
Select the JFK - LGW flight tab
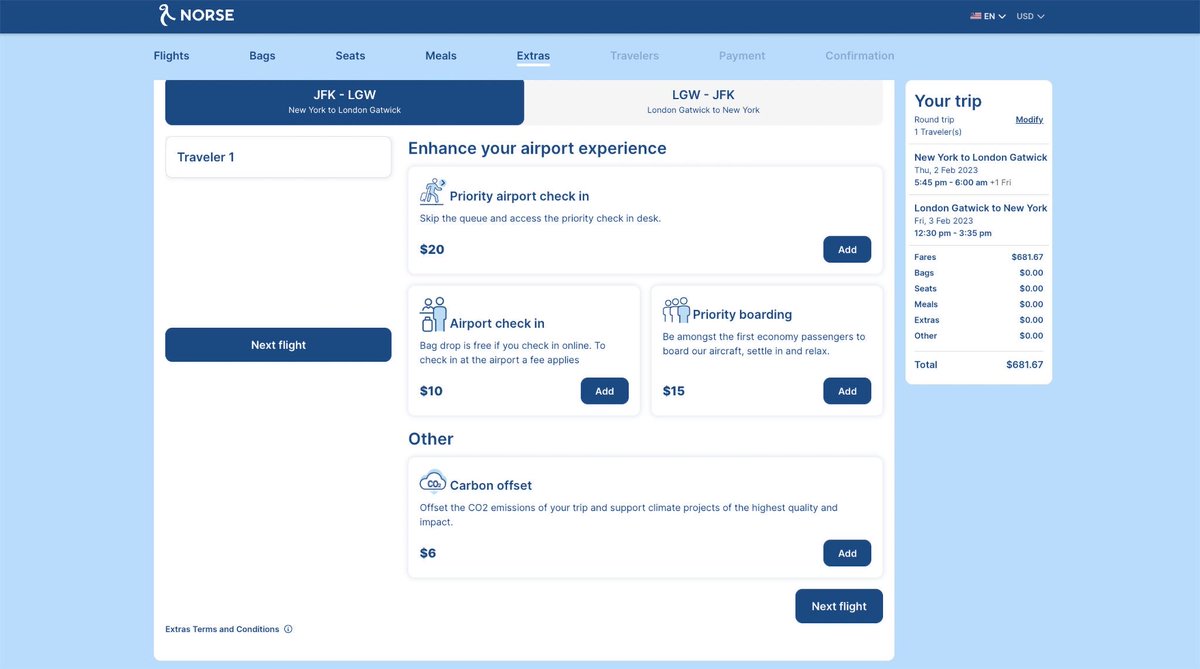[x=344, y=102]
